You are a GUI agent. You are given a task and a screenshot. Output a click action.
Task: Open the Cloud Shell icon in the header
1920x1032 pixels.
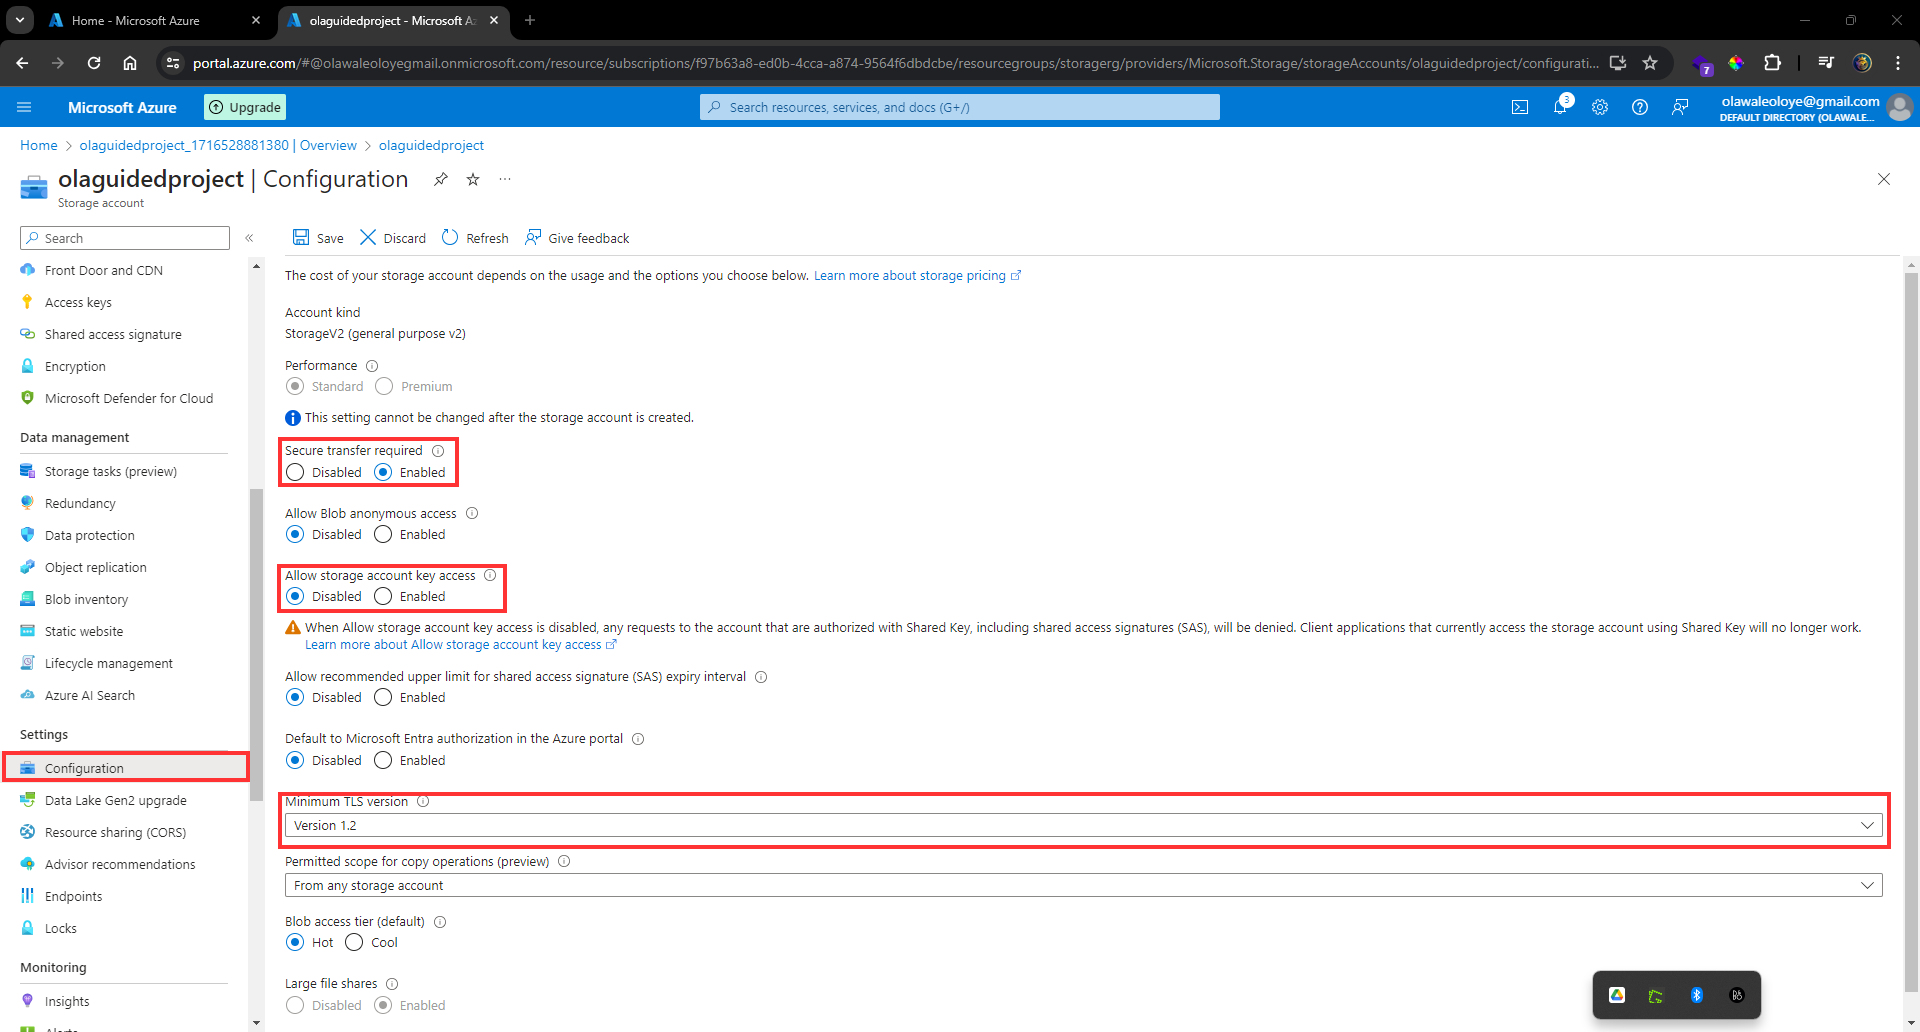point(1520,107)
